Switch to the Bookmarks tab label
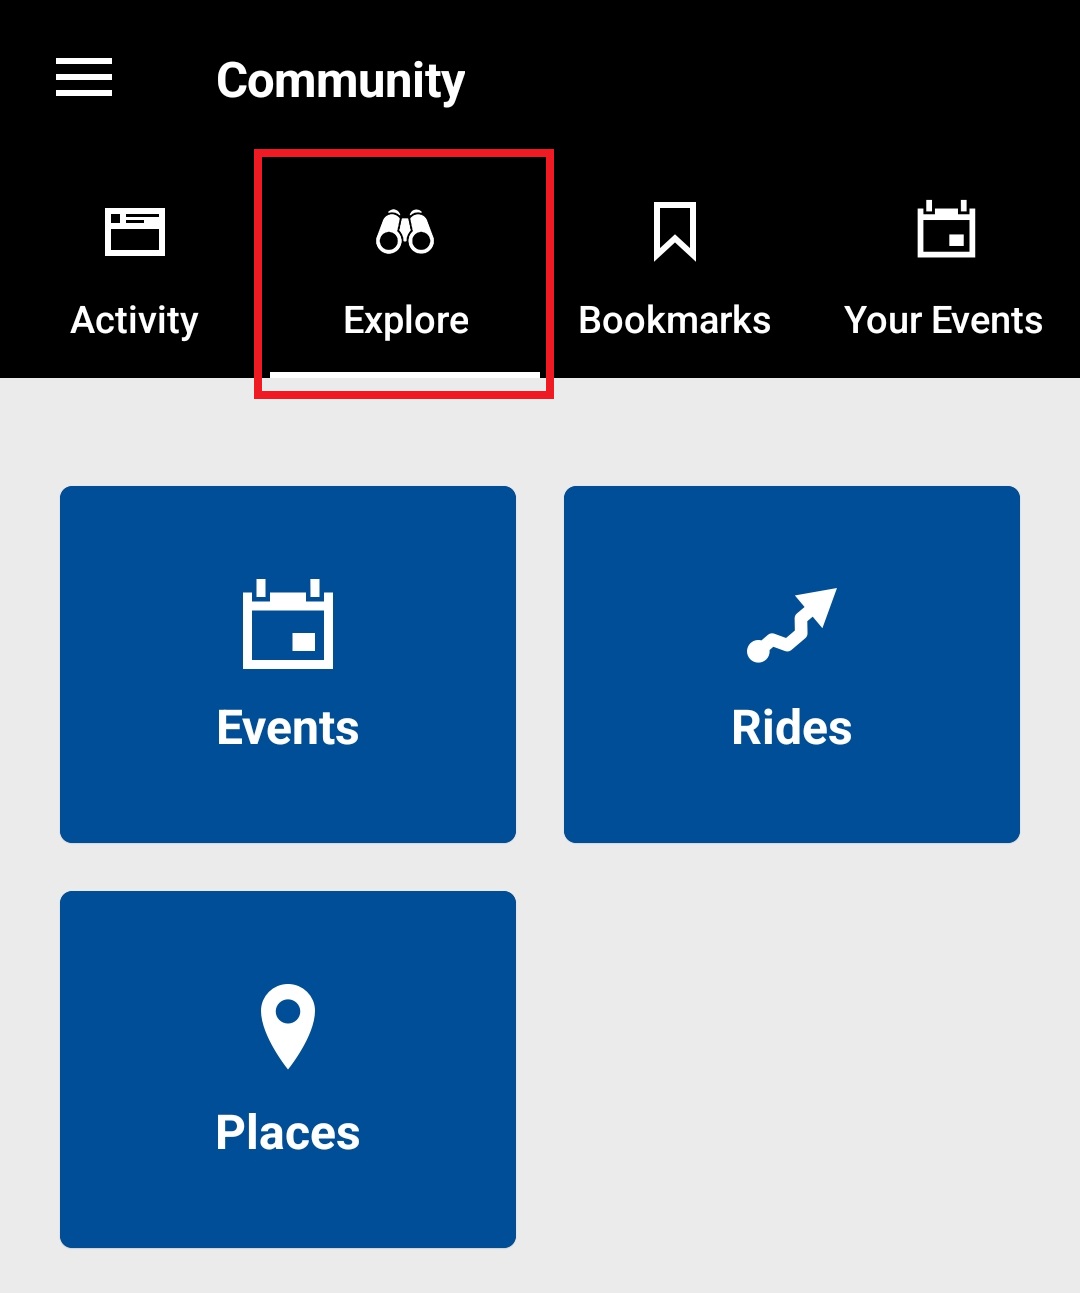This screenshot has height=1293, width=1080. 675,320
